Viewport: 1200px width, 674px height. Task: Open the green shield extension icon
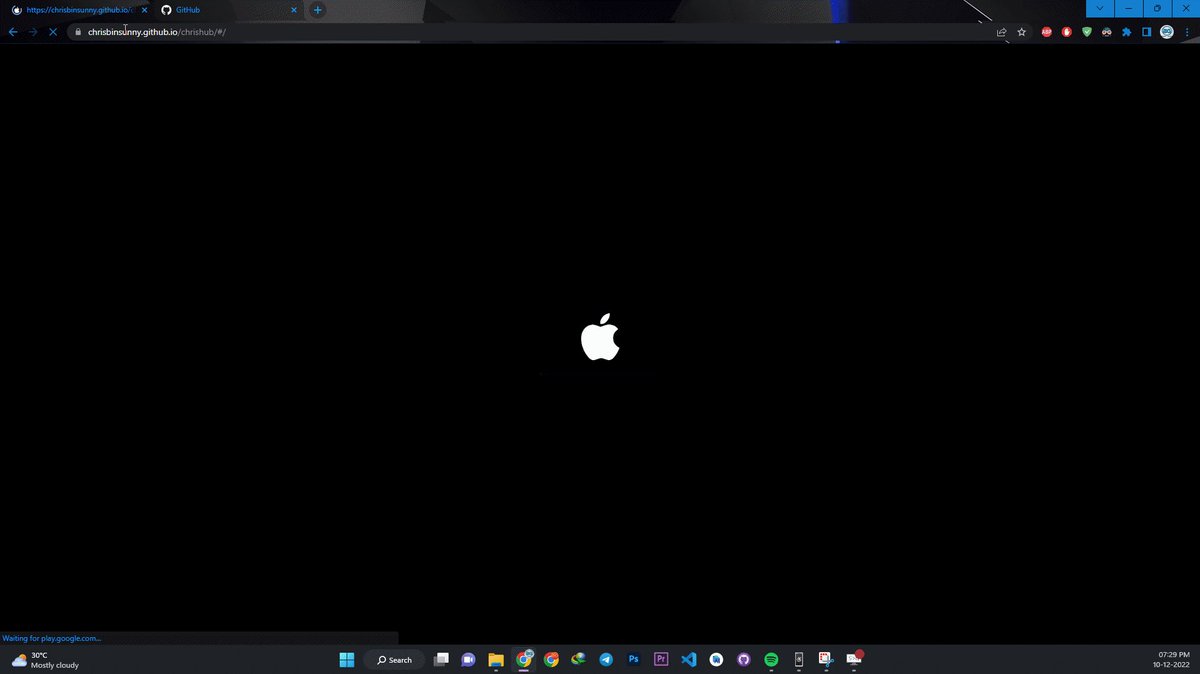pos(1087,32)
